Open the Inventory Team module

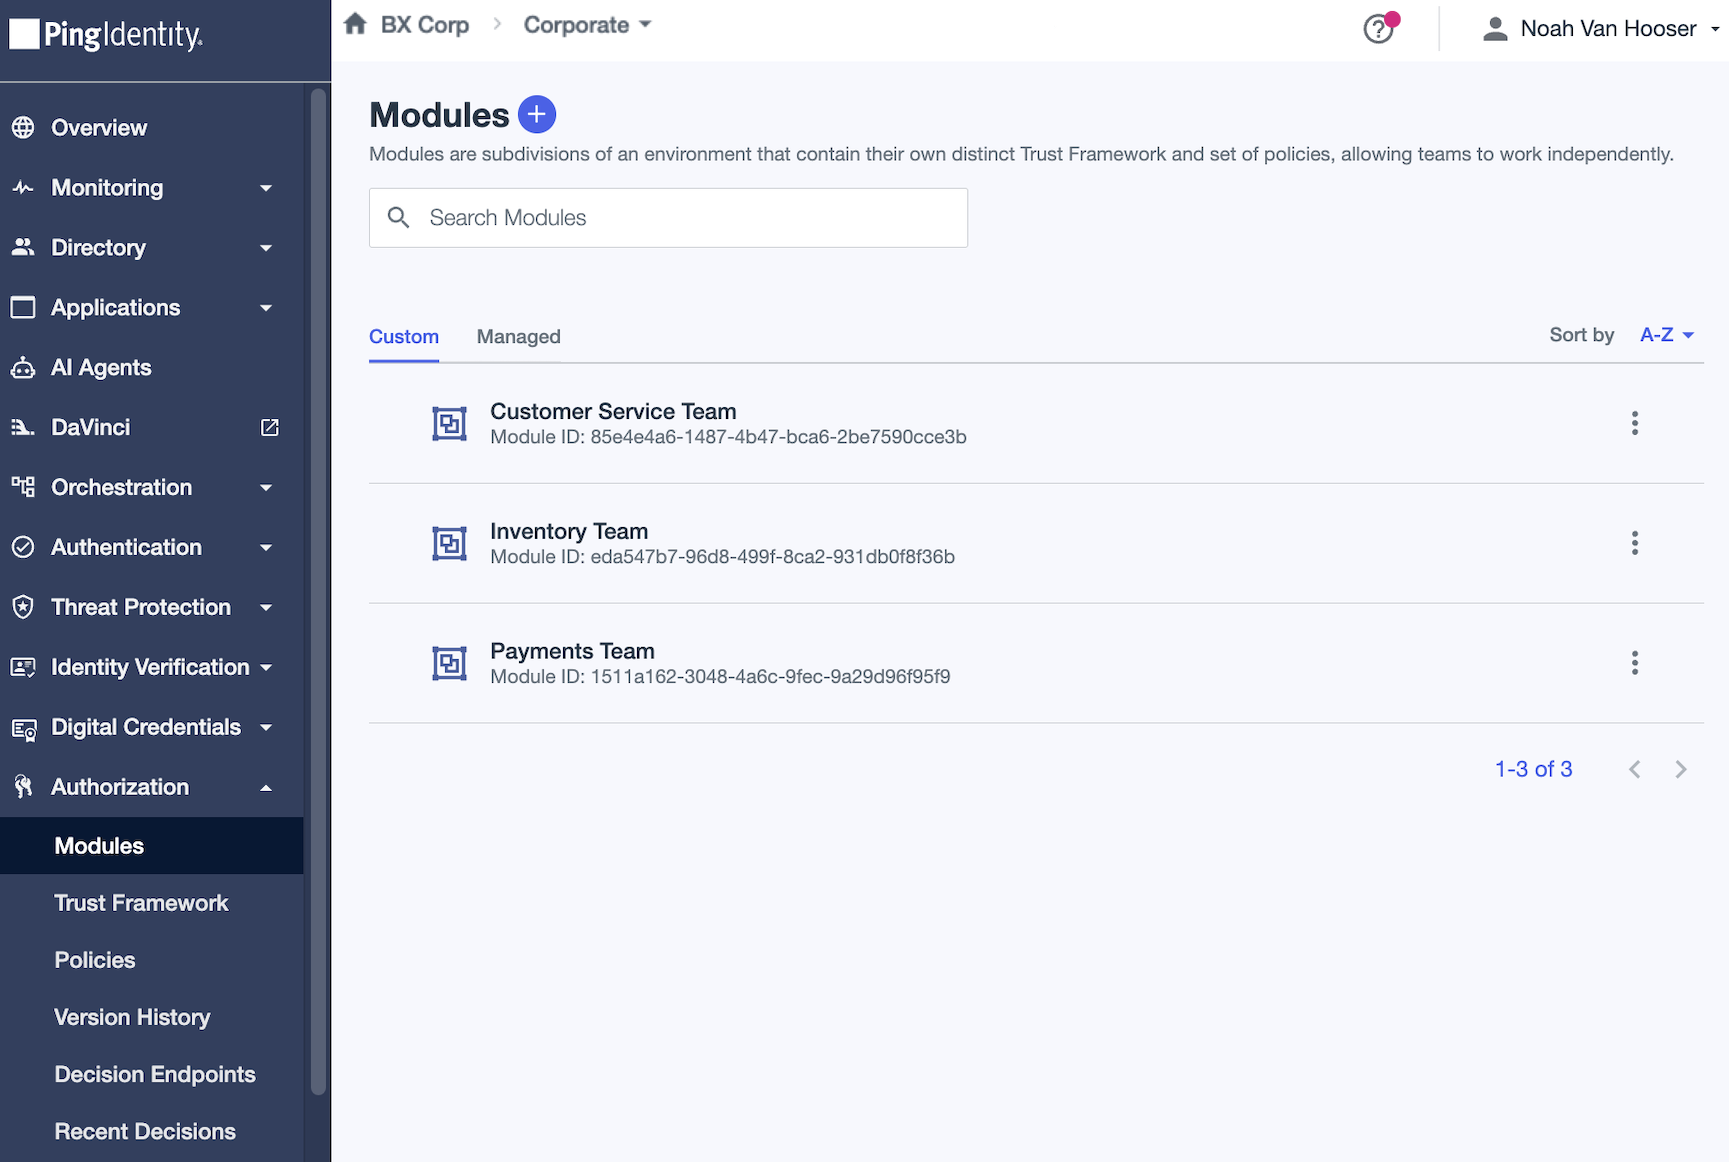(x=1036, y=544)
